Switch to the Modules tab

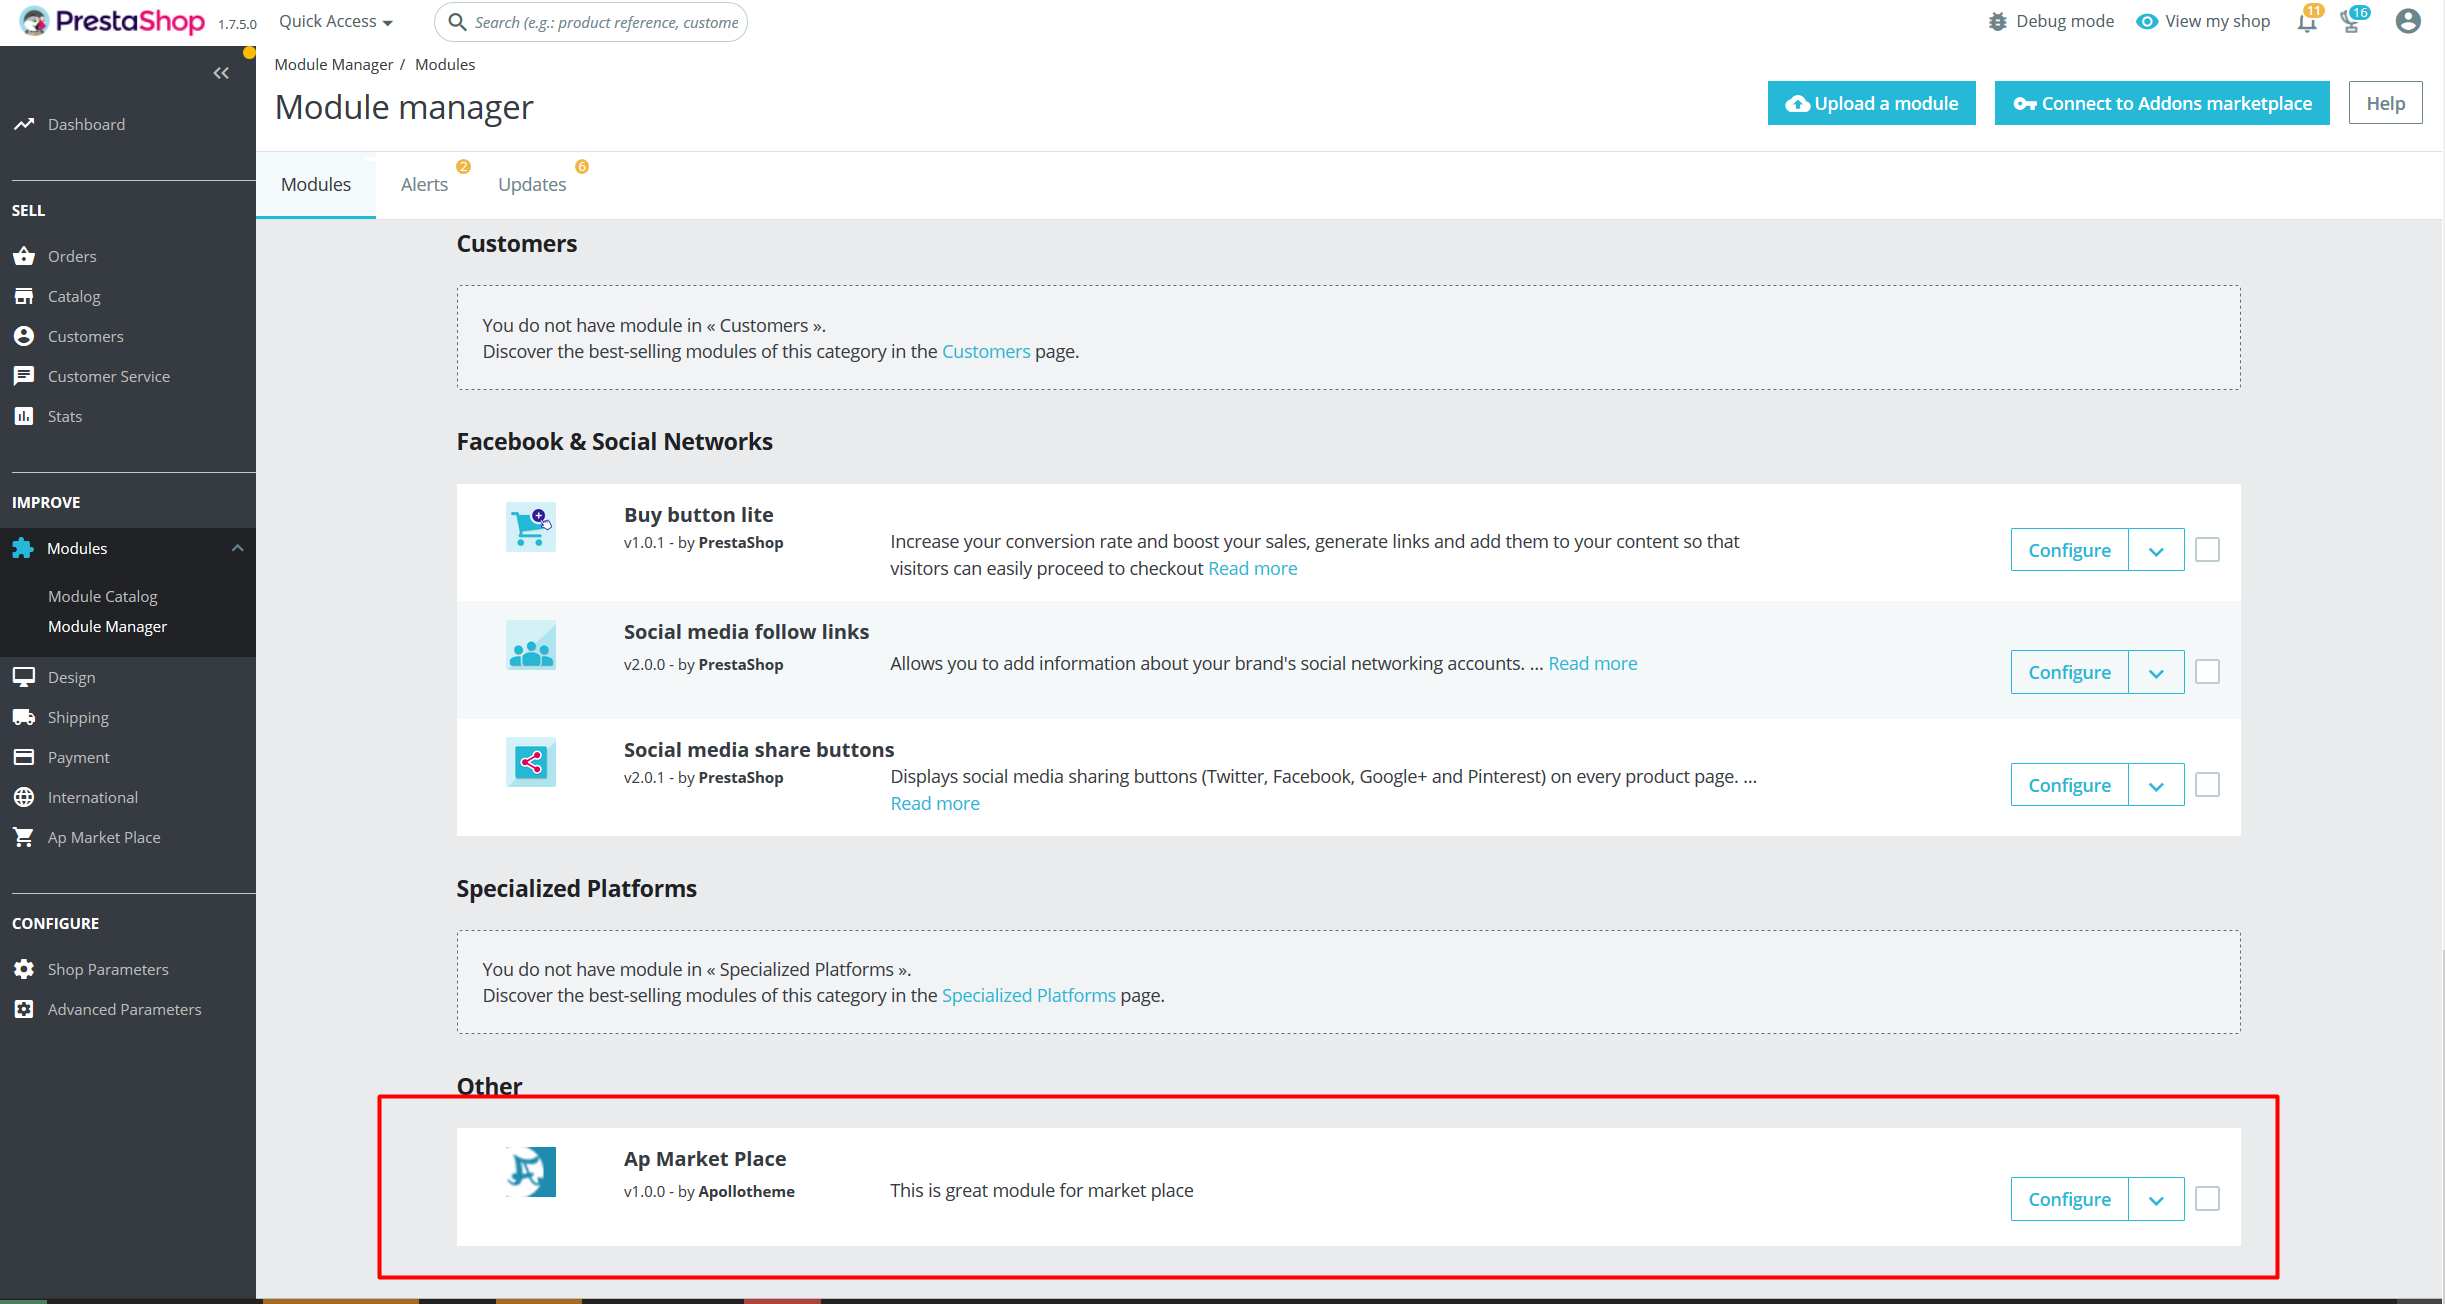click(316, 184)
